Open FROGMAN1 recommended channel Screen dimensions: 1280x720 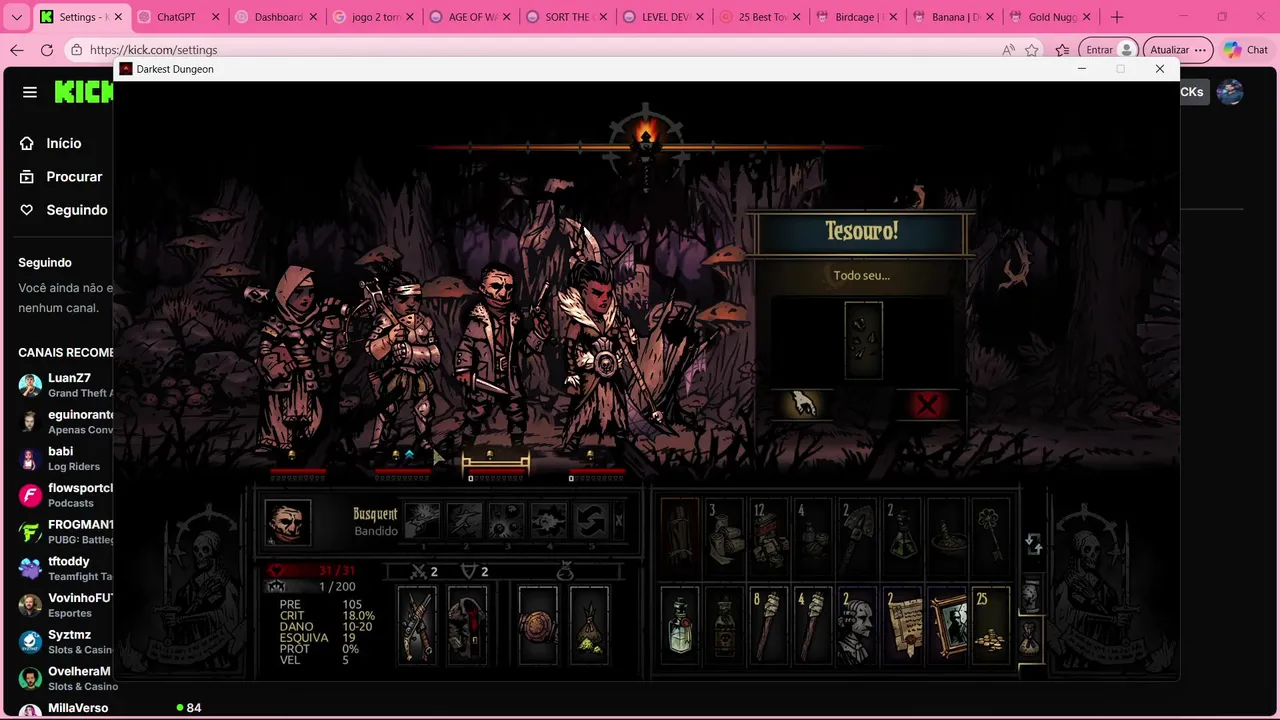66,531
